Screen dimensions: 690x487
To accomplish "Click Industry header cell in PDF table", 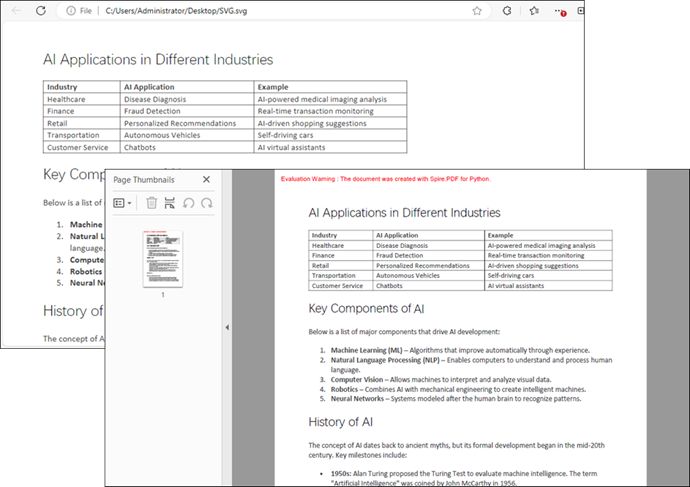I will tap(341, 235).
